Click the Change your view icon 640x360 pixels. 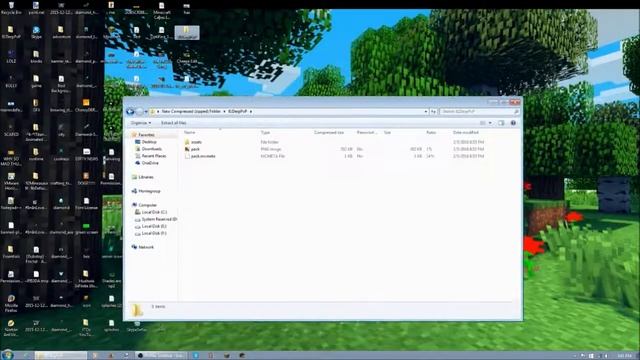(483, 123)
